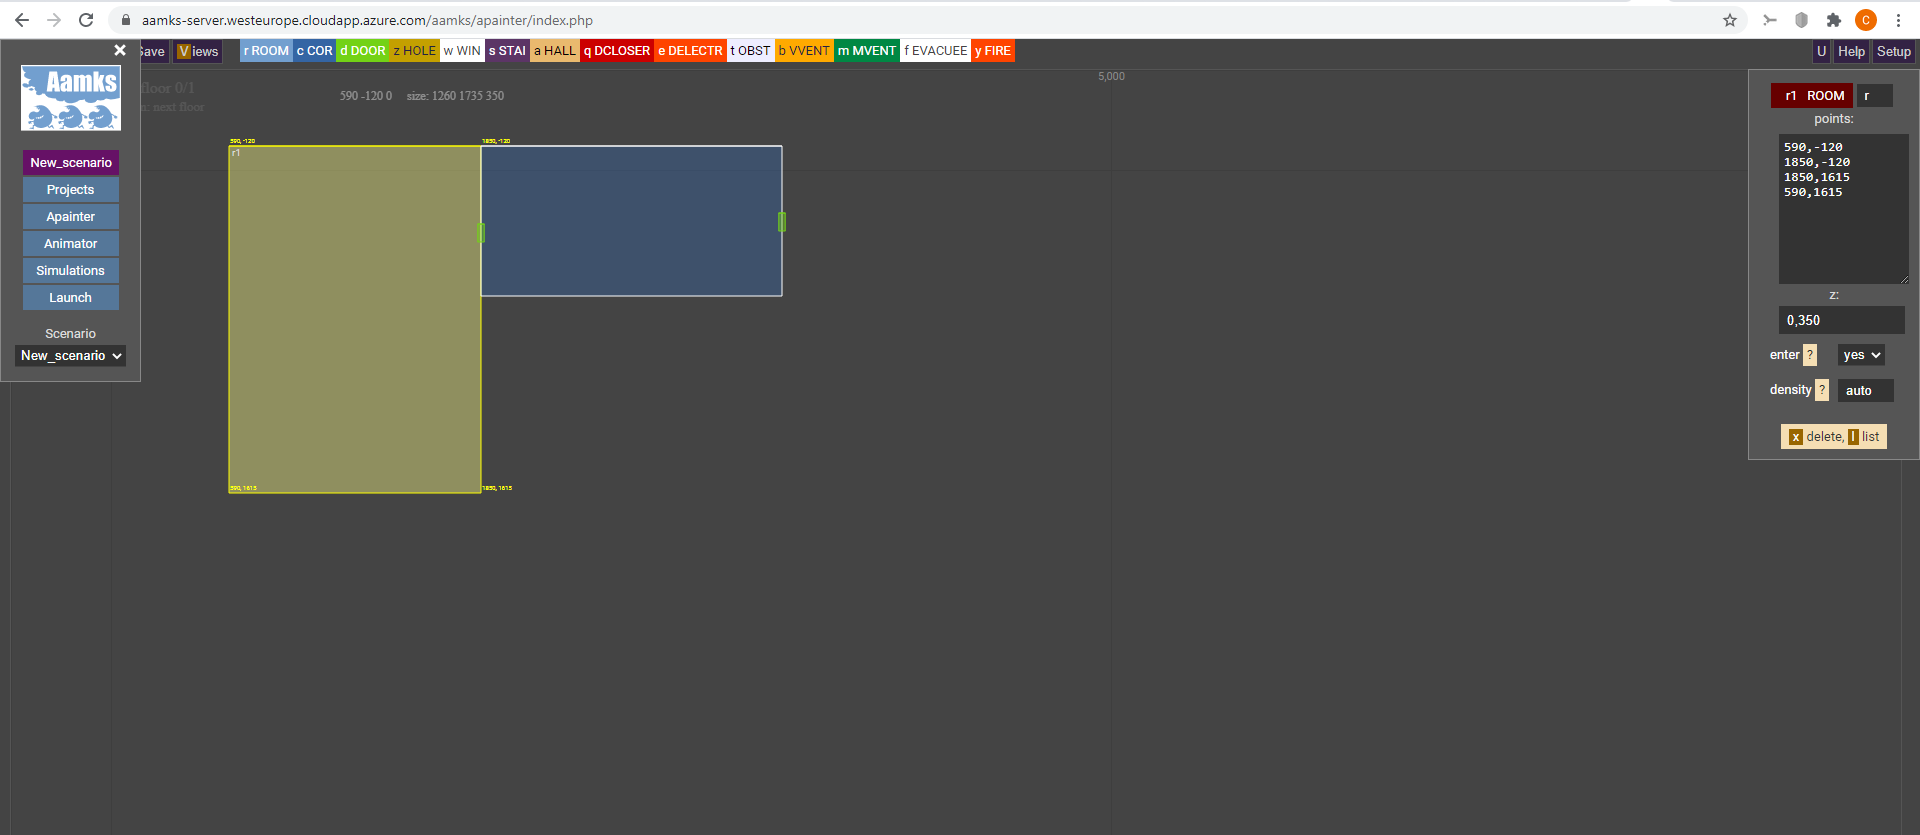Select the STAI staircase tool

(x=507, y=51)
